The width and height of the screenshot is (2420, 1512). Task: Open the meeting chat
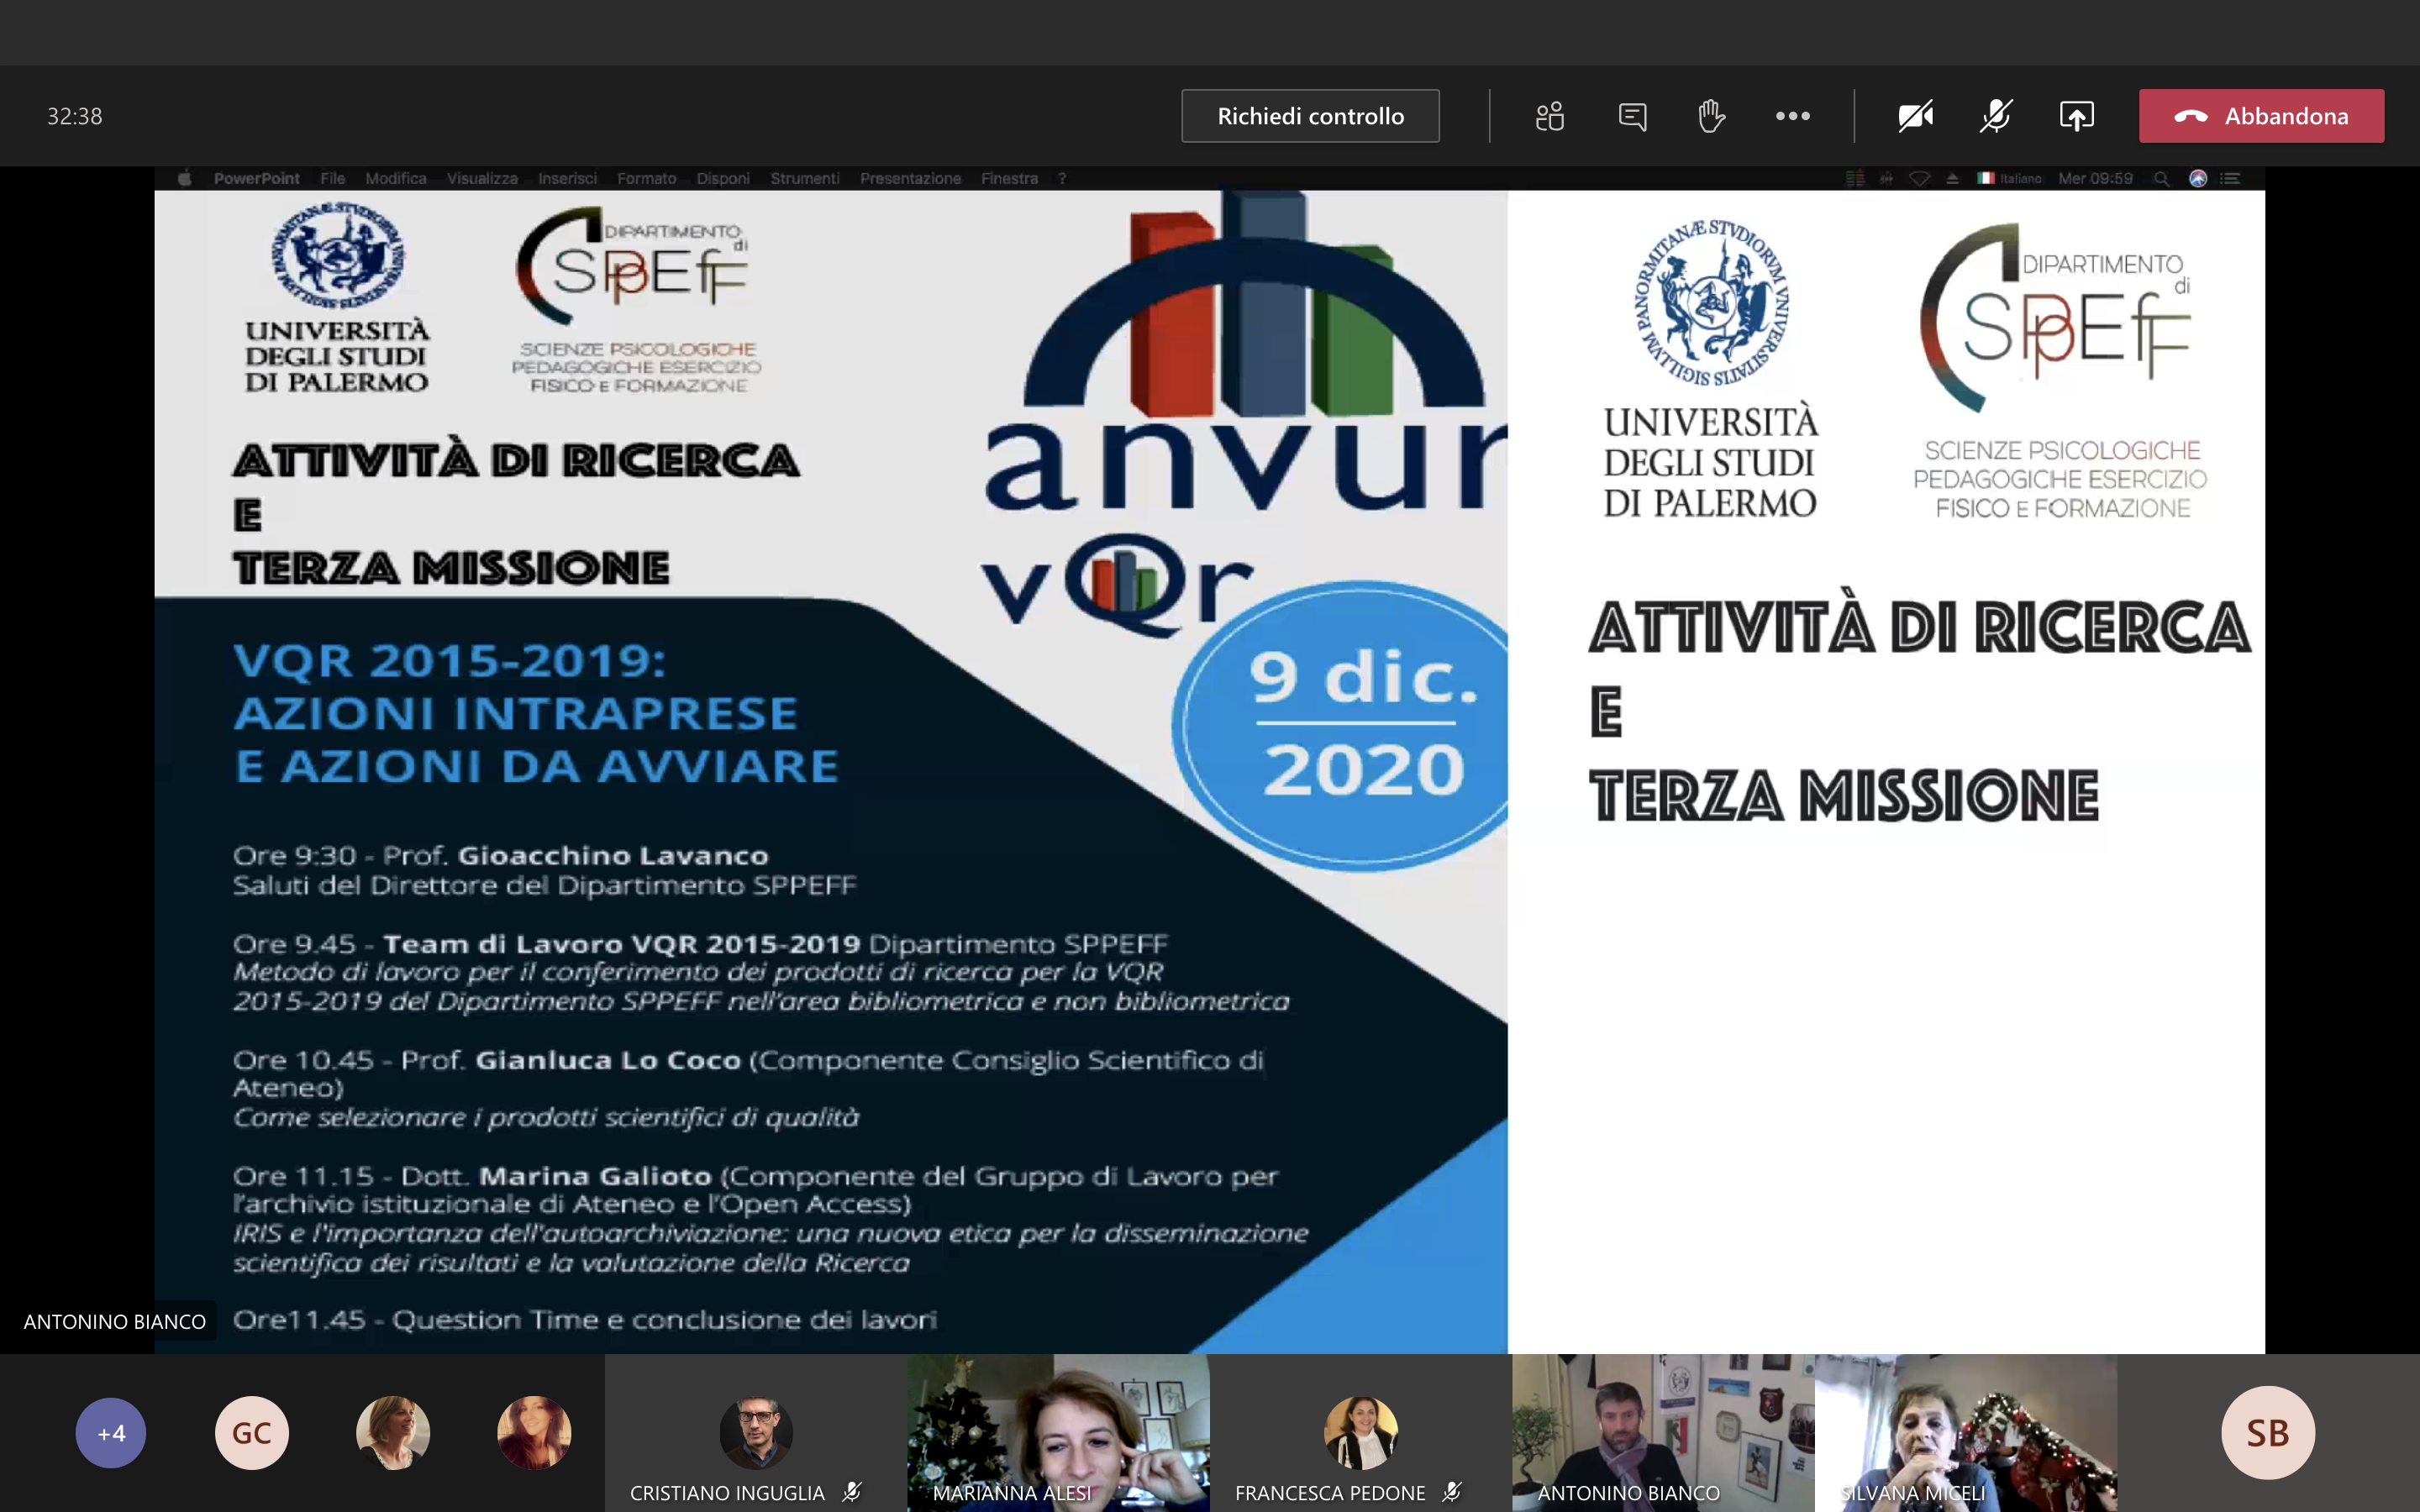[x=1632, y=116]
